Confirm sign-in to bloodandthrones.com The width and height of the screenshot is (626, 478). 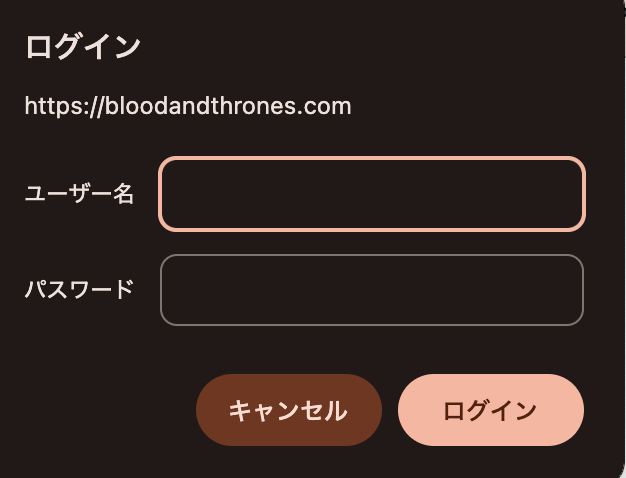coord(490,410)
